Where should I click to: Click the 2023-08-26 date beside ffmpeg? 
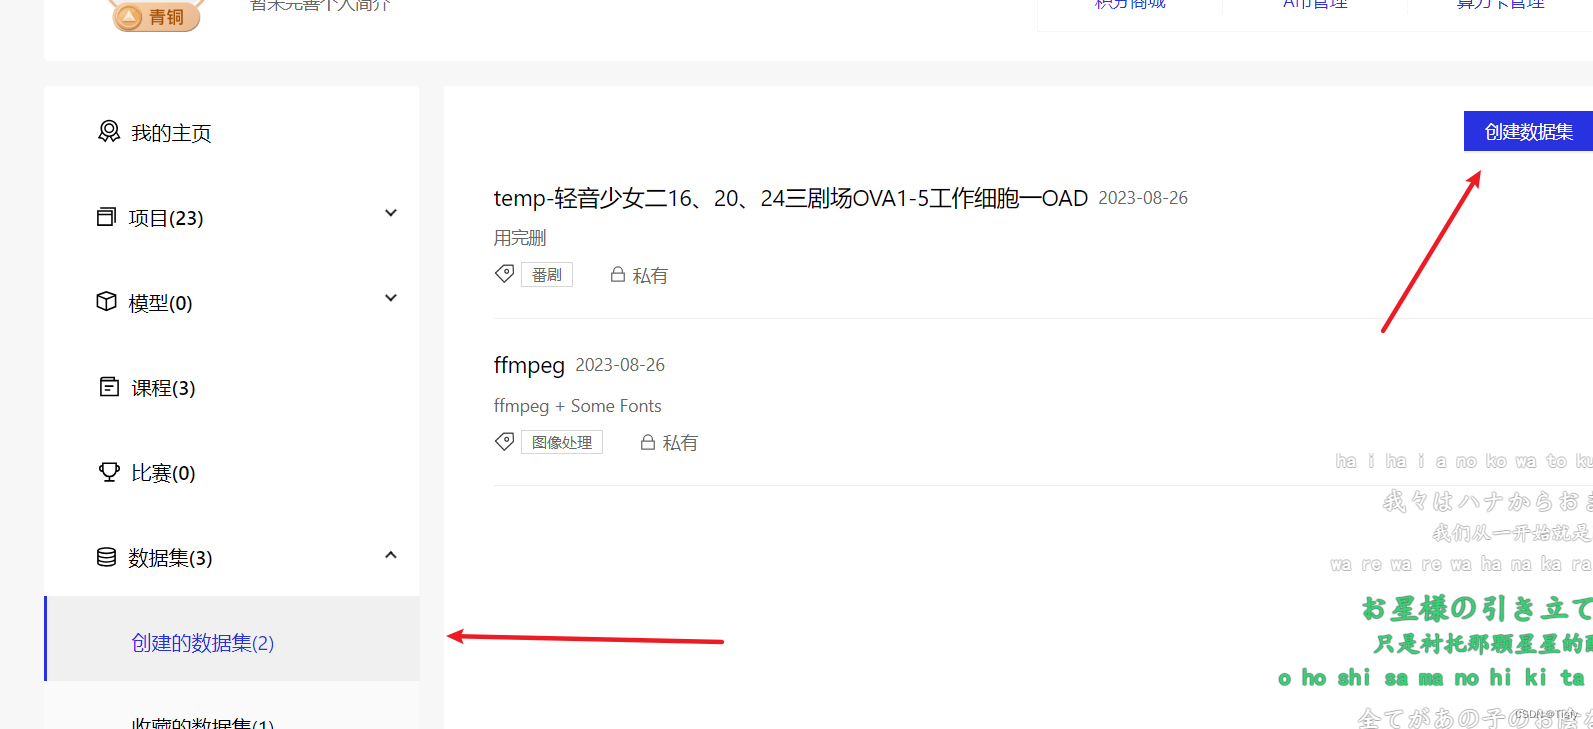pos(620,365)
